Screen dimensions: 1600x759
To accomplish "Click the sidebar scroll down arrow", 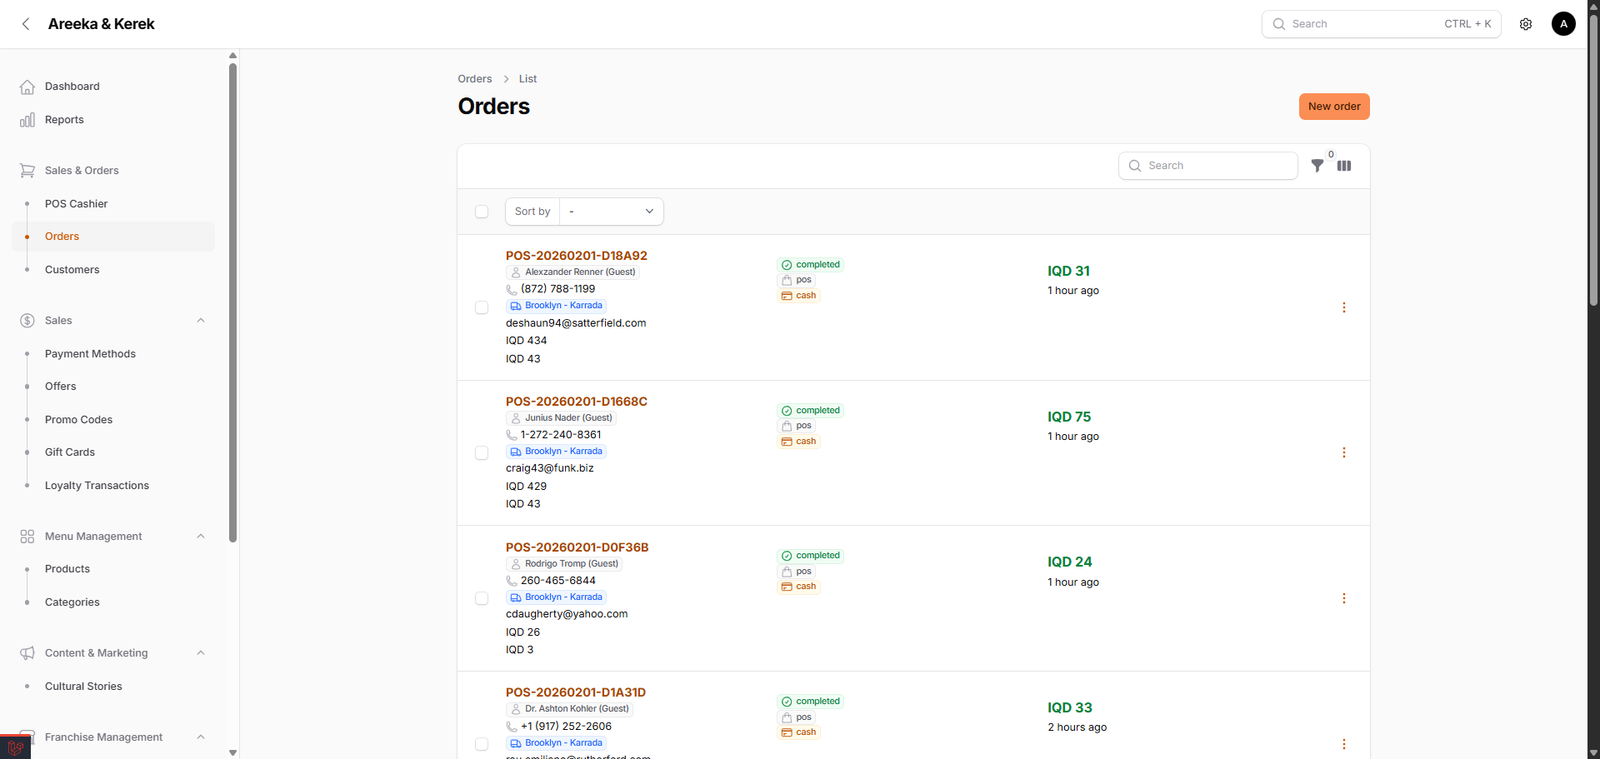I will [x=233, y=753].
